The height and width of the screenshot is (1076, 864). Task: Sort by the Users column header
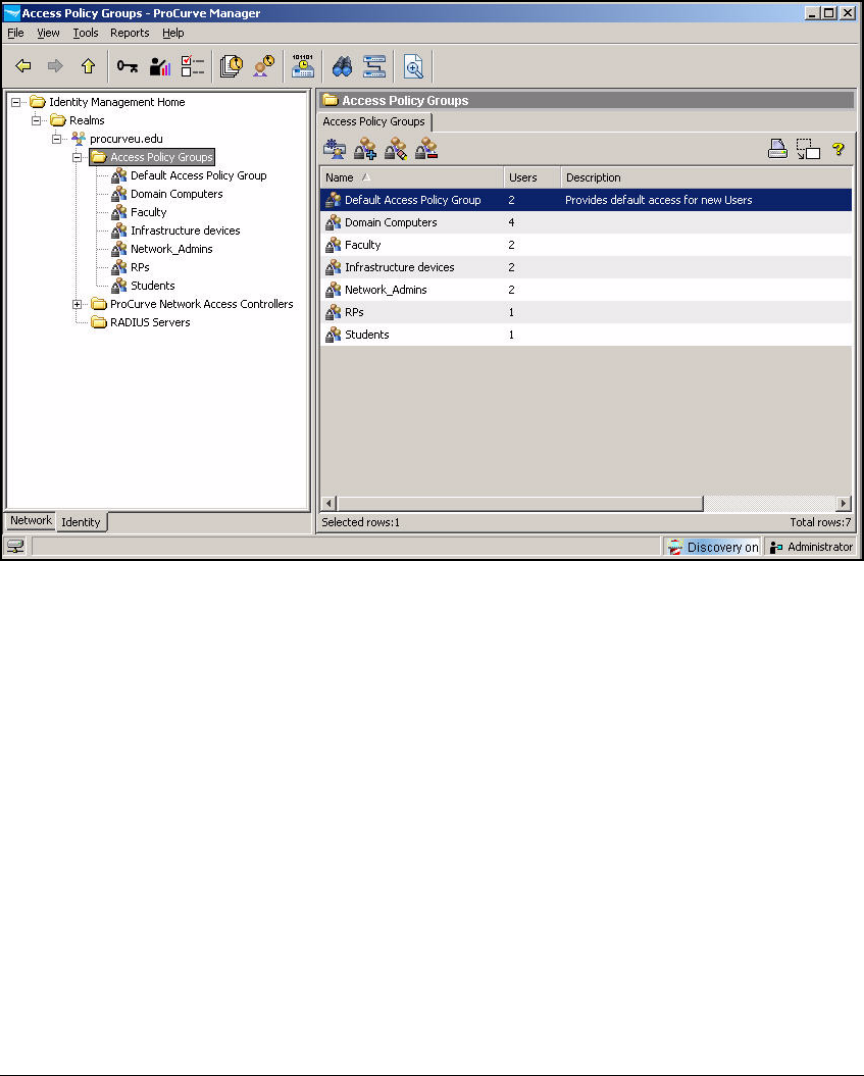click(532, 177)
